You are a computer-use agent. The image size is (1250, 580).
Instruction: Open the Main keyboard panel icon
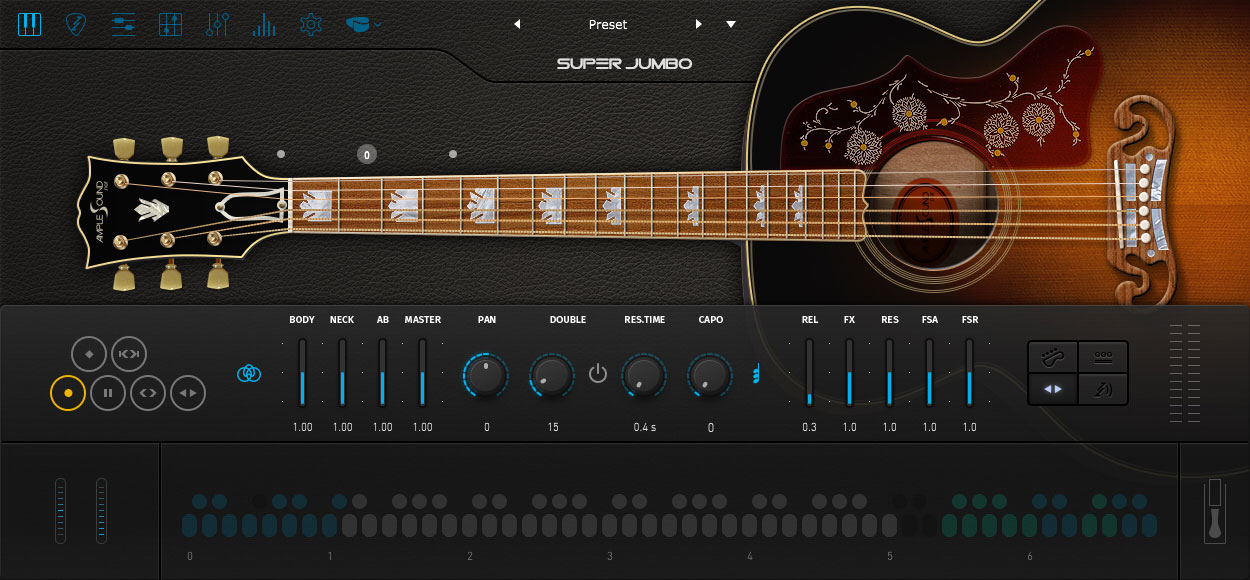pos(29,24)
